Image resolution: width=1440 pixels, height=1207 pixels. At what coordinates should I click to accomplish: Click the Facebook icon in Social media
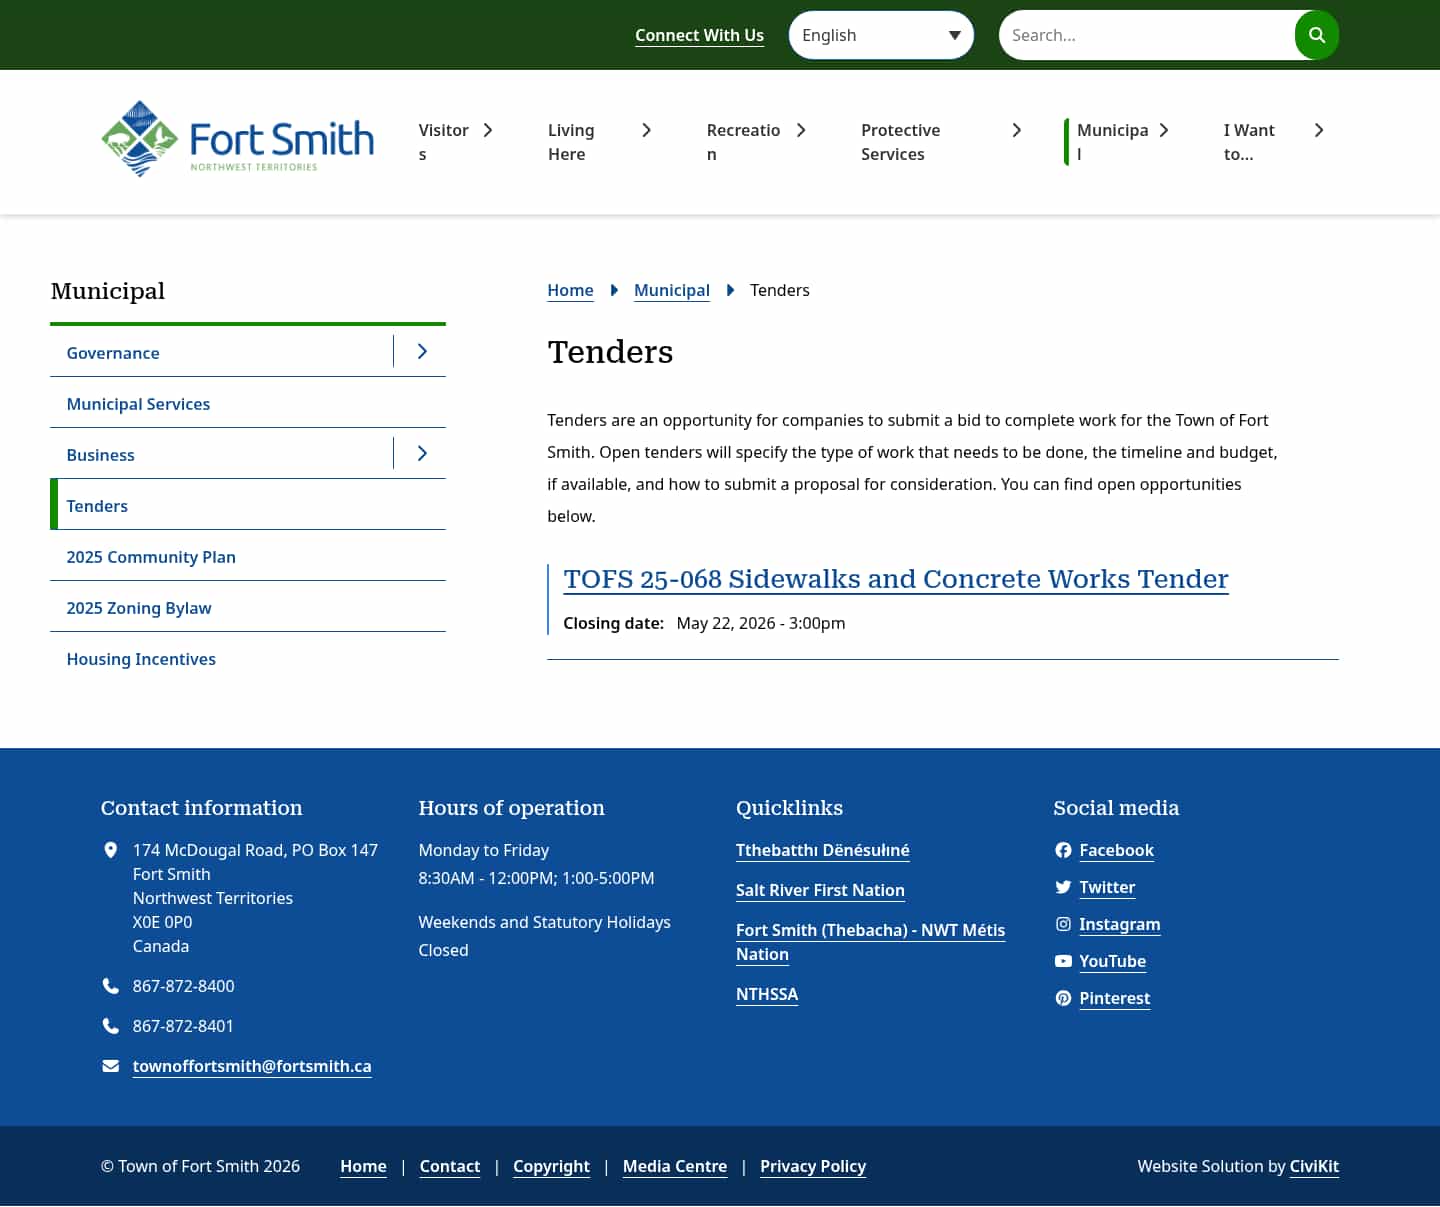(1063, 850)
